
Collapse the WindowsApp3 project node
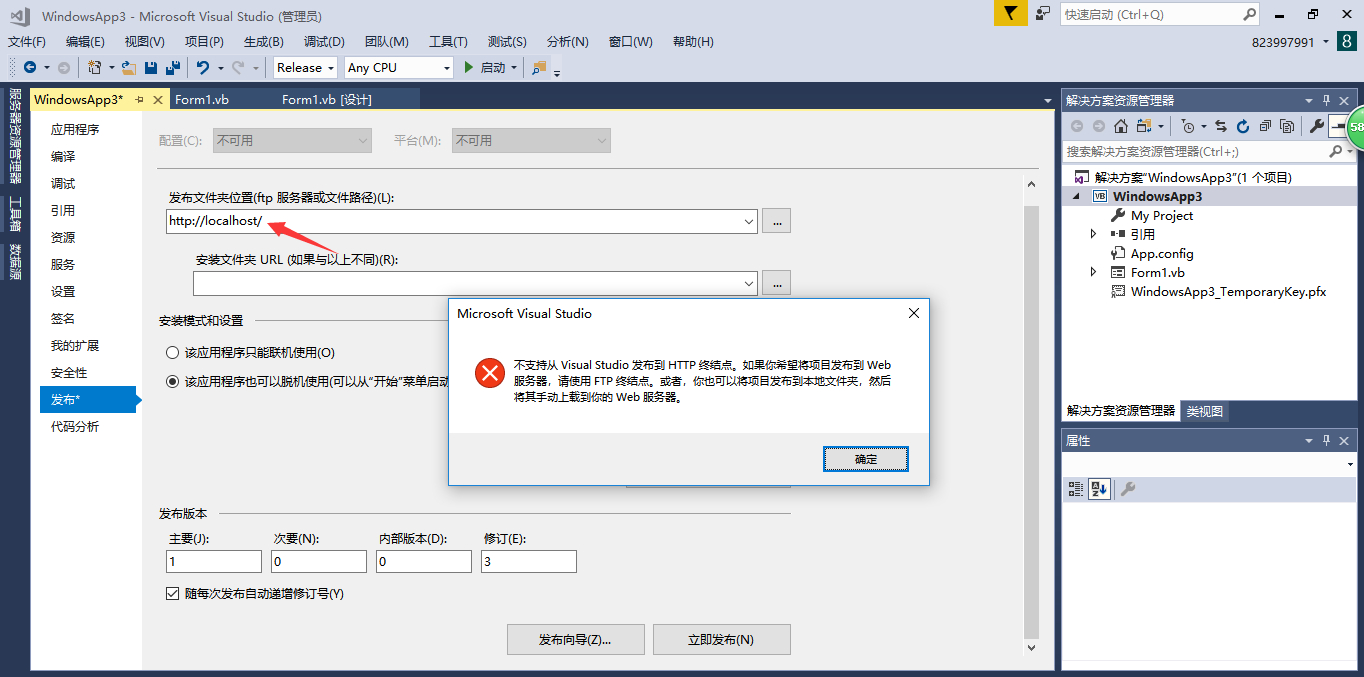tap(1077, 197)
